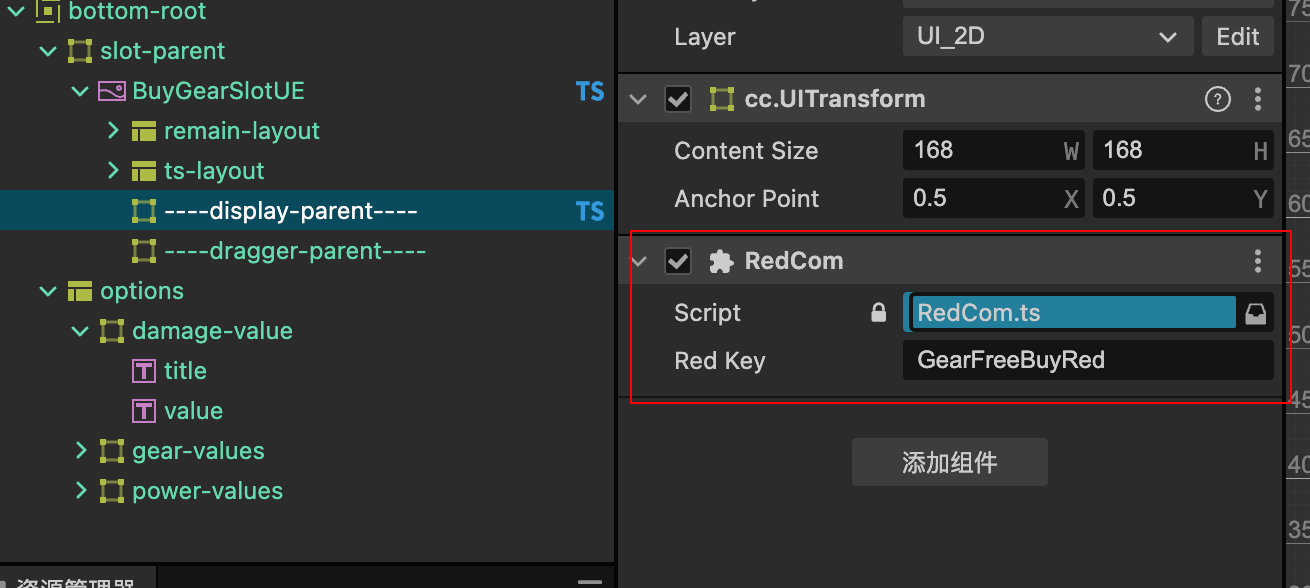This screenshot has width=1310, height=588.
Task: Open the Layer UI_2D dropdown
Action: point(1047,37)
